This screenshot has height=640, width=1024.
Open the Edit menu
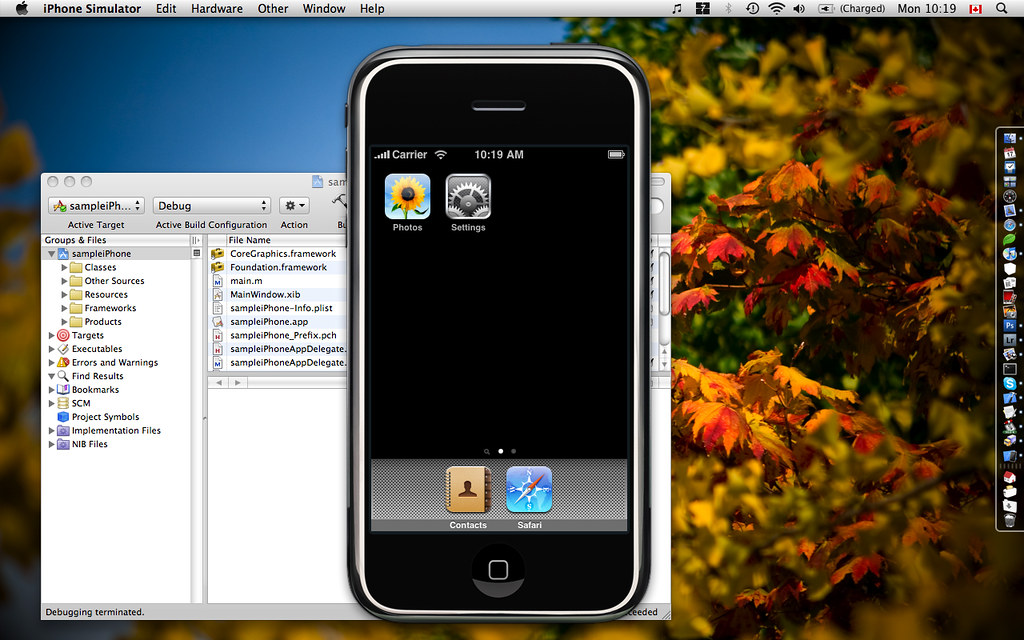(166, 8)
